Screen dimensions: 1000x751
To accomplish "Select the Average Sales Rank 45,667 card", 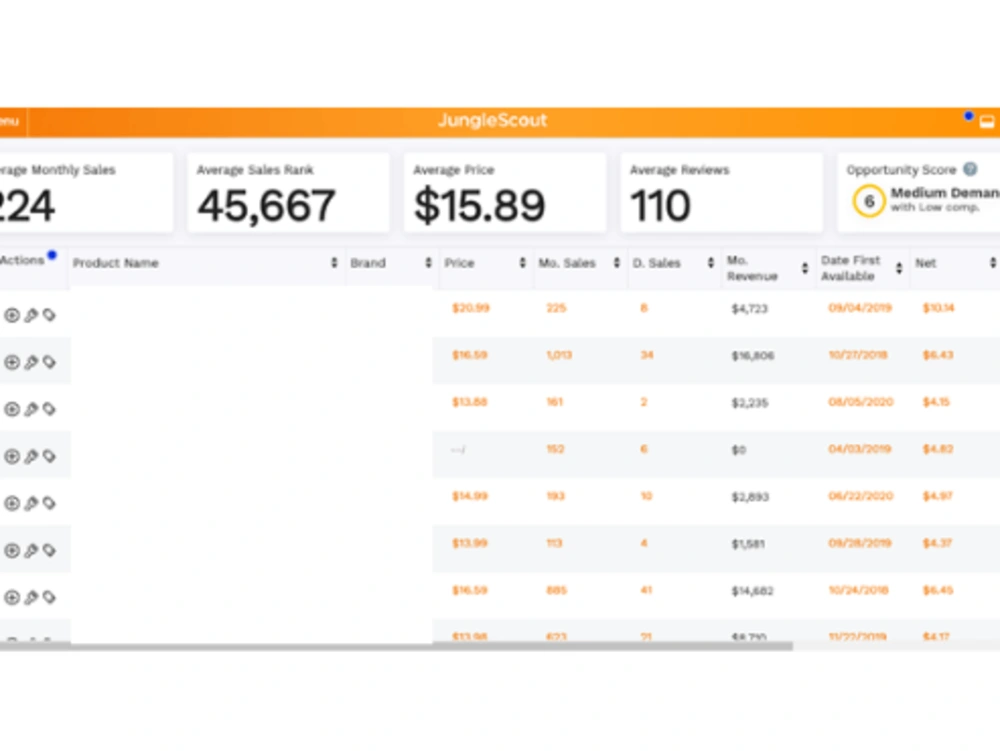I will click(x=288, y=193).
